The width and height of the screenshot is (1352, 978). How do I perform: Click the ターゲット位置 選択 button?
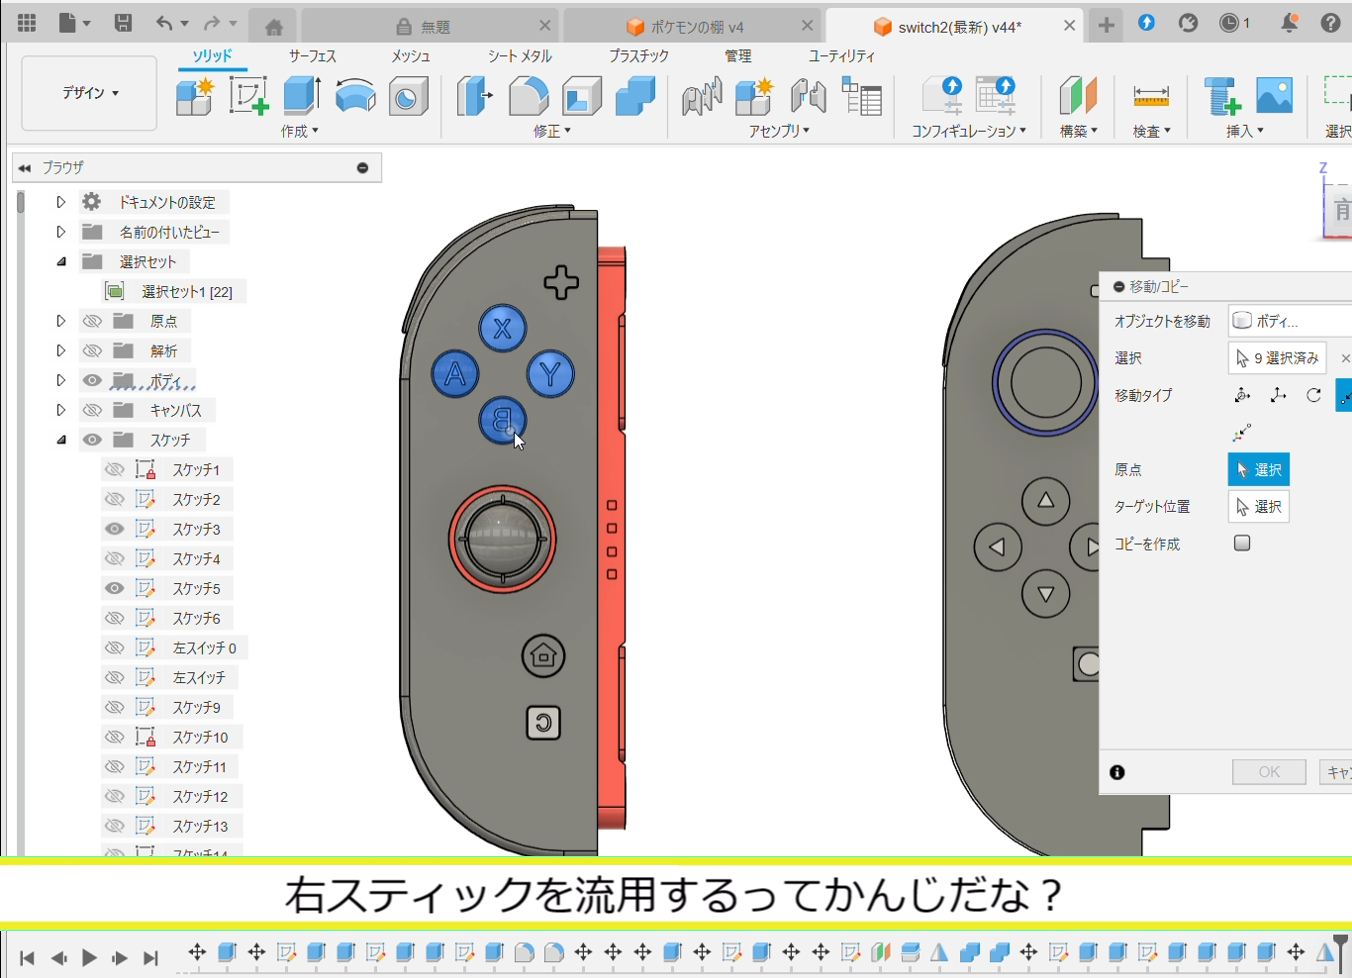[1258, 506]
